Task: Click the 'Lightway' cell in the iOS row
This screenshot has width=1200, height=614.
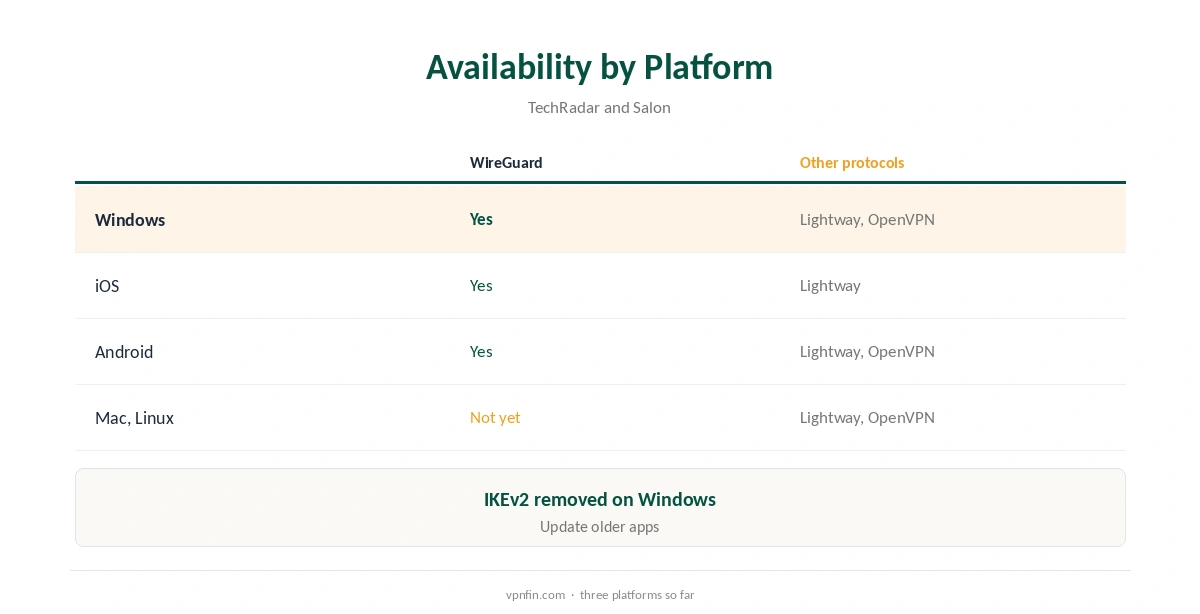Action: [x=830, y=285]
